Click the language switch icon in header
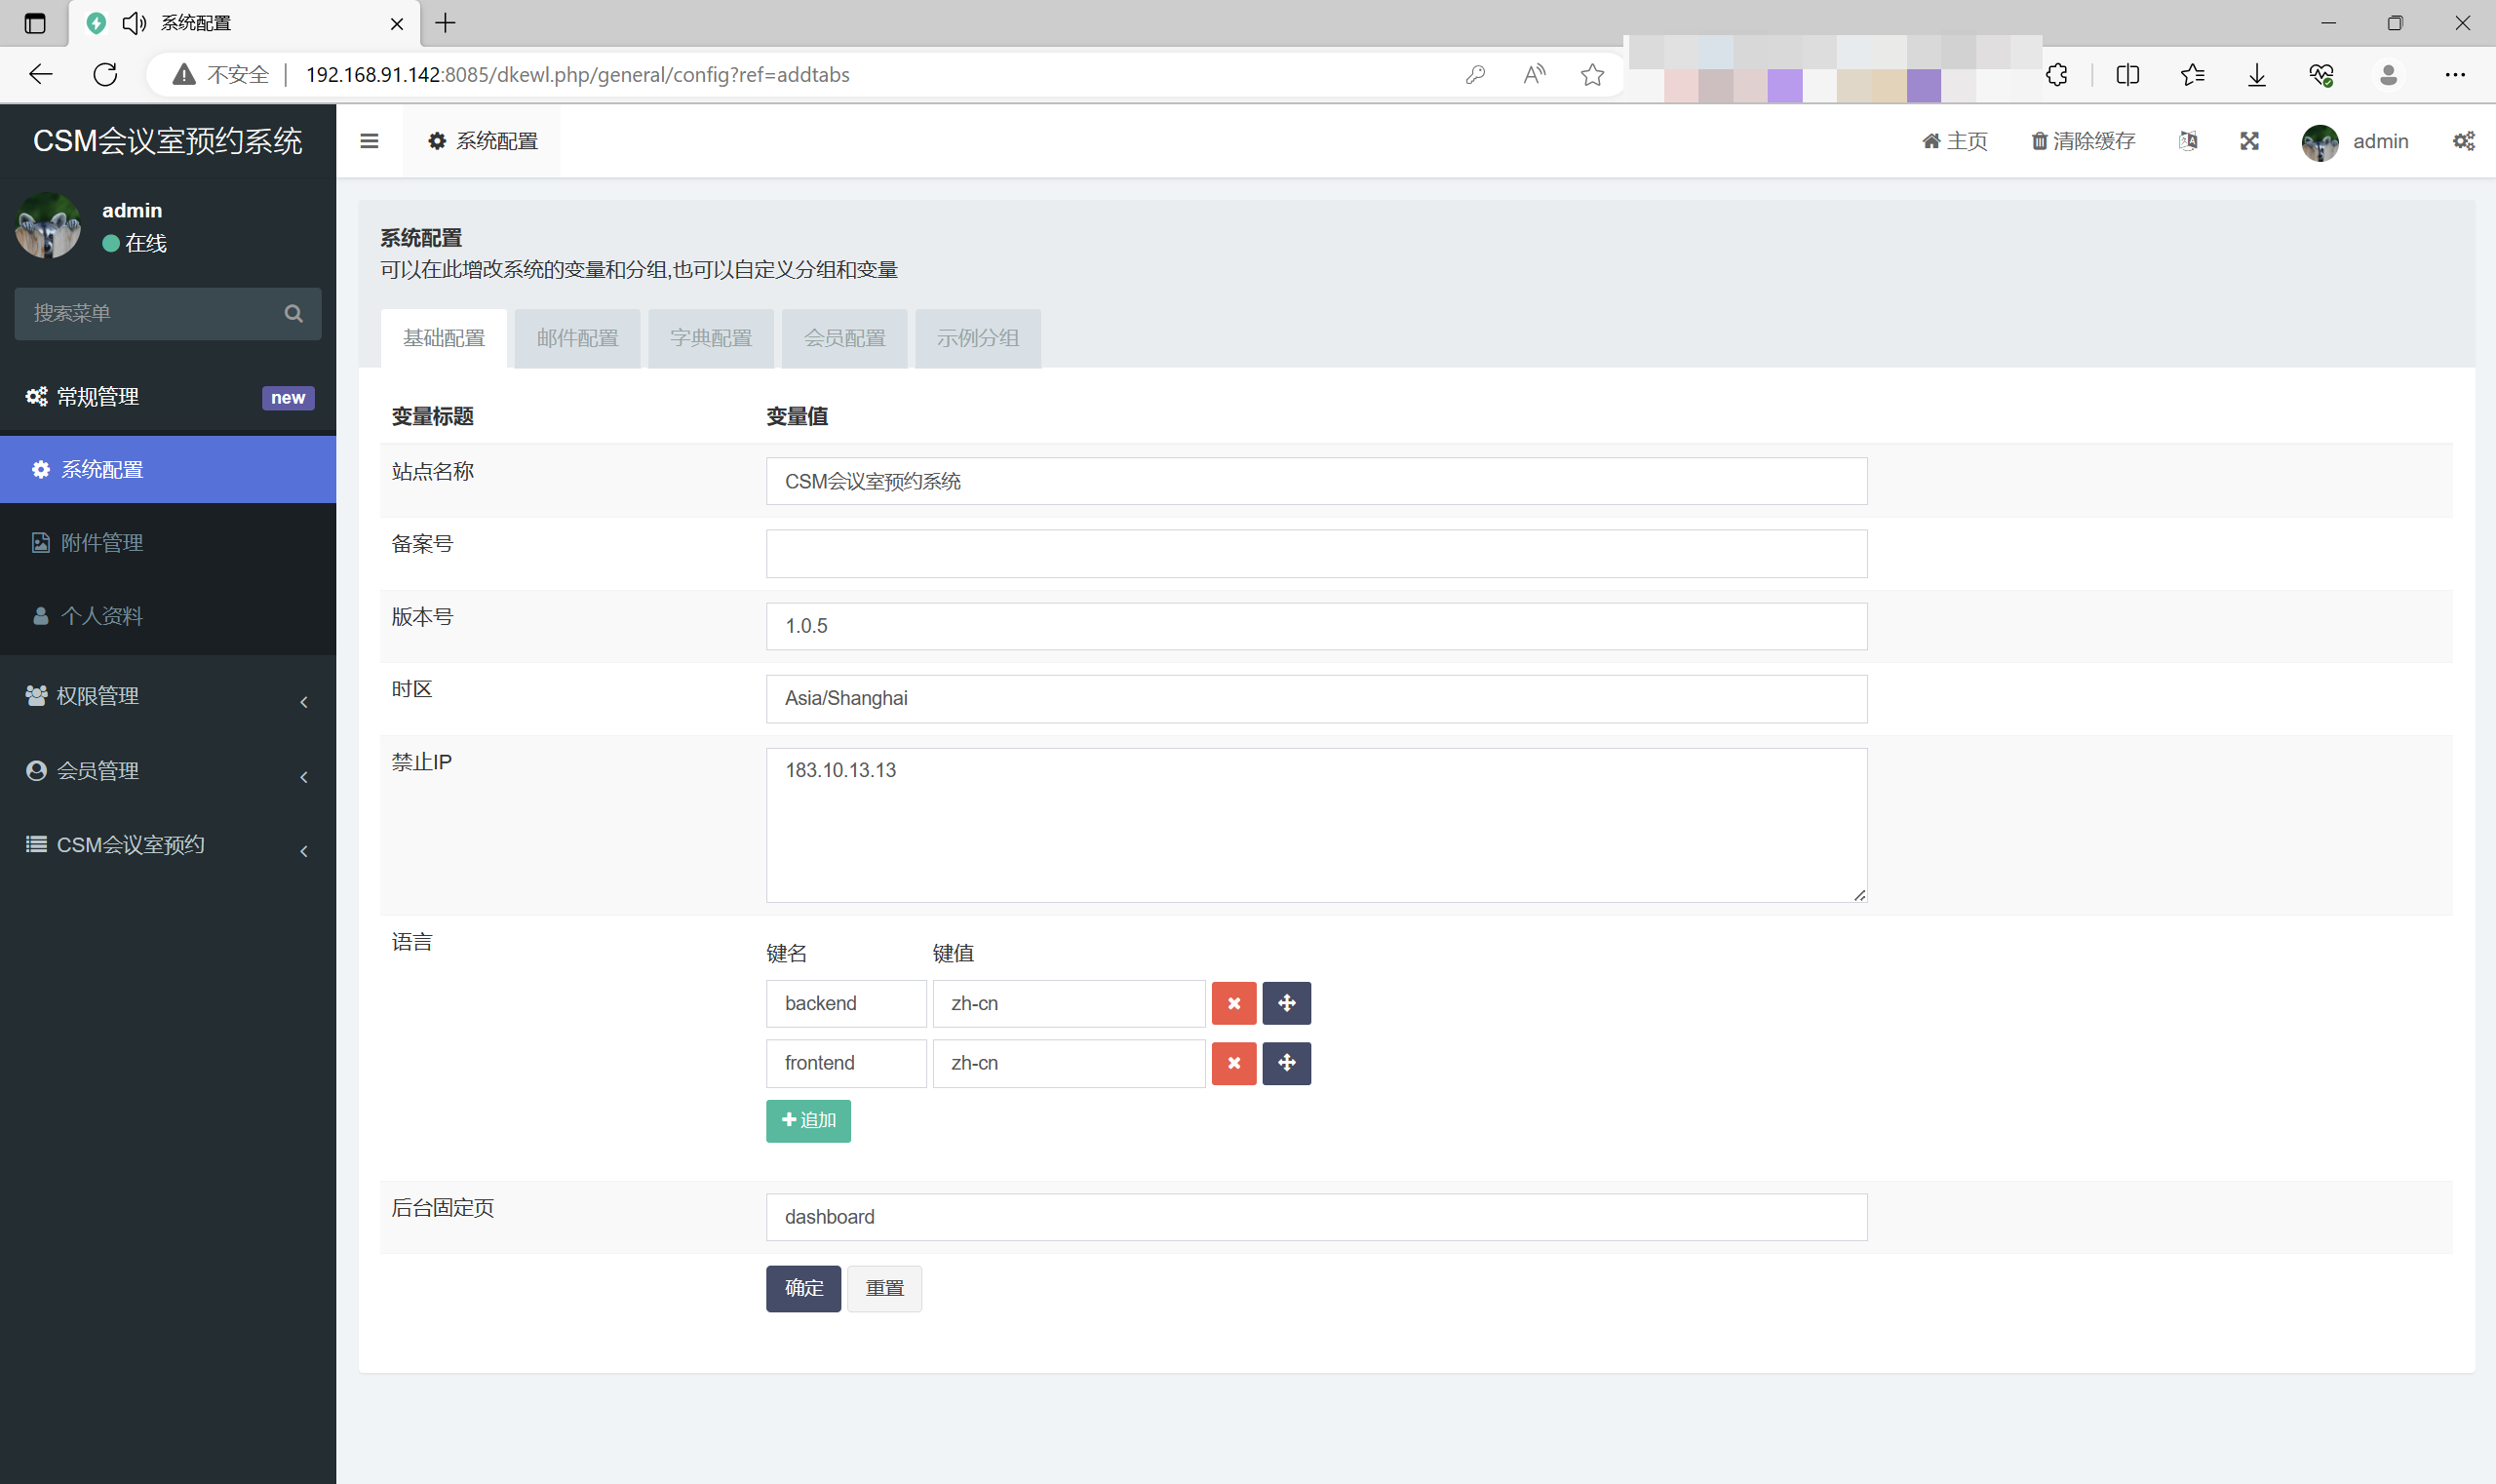This screenshot has width=2496, height=1484. (2188, 141)
